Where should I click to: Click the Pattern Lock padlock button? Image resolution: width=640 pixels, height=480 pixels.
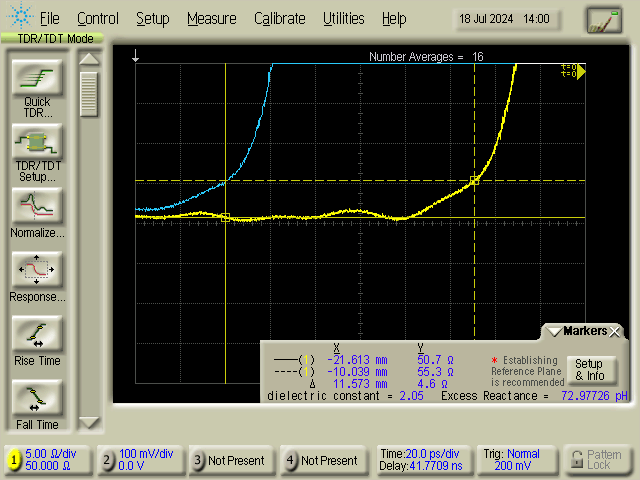click(x=598, y=460)
